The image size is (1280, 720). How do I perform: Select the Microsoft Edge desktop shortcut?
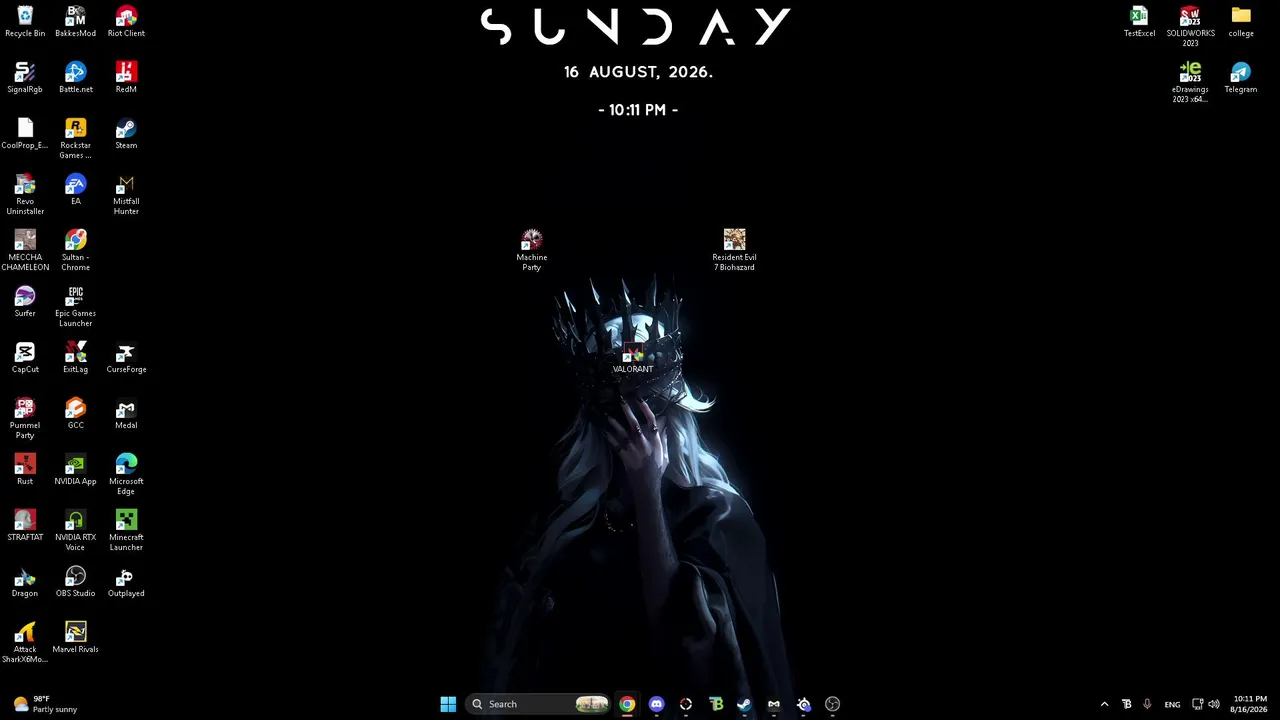(126, 475)
